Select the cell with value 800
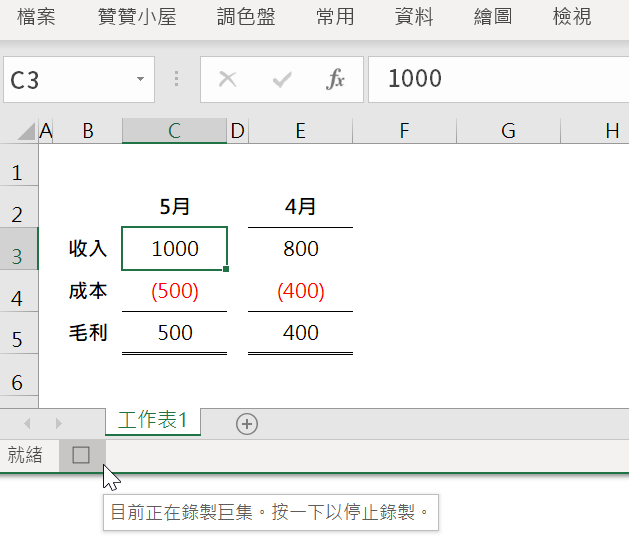This screenshot has width=629, height=542. coord(300,249)
